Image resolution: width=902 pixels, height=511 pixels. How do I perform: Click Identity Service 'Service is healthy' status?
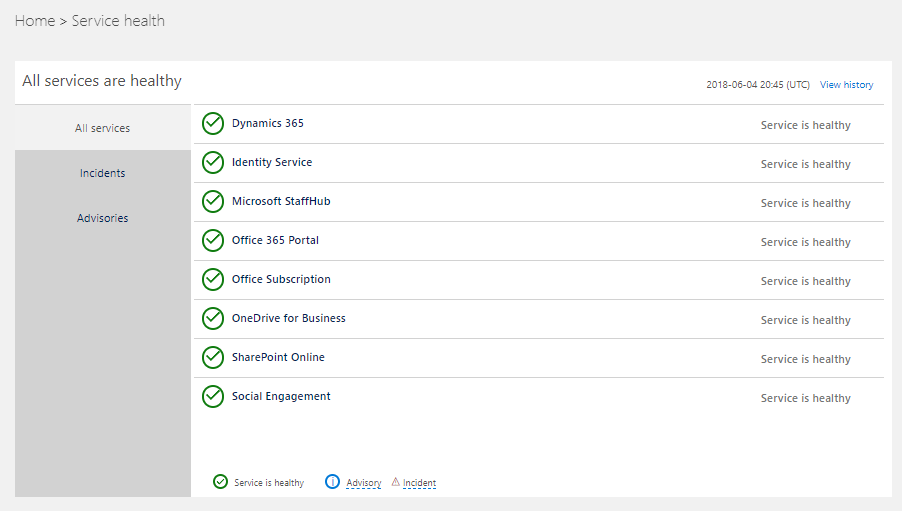805,165
